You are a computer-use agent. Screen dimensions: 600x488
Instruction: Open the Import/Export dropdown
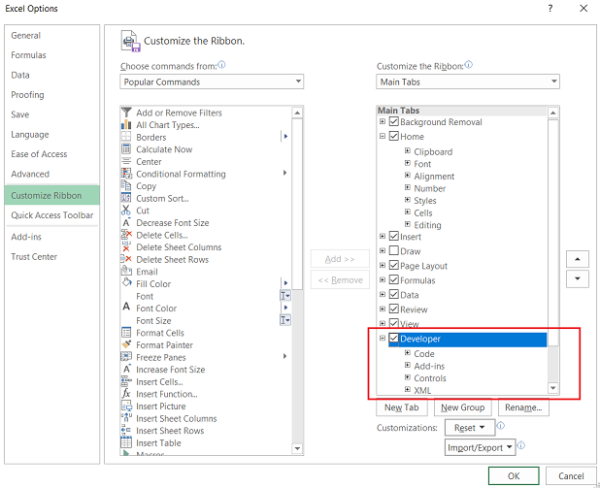480,447
